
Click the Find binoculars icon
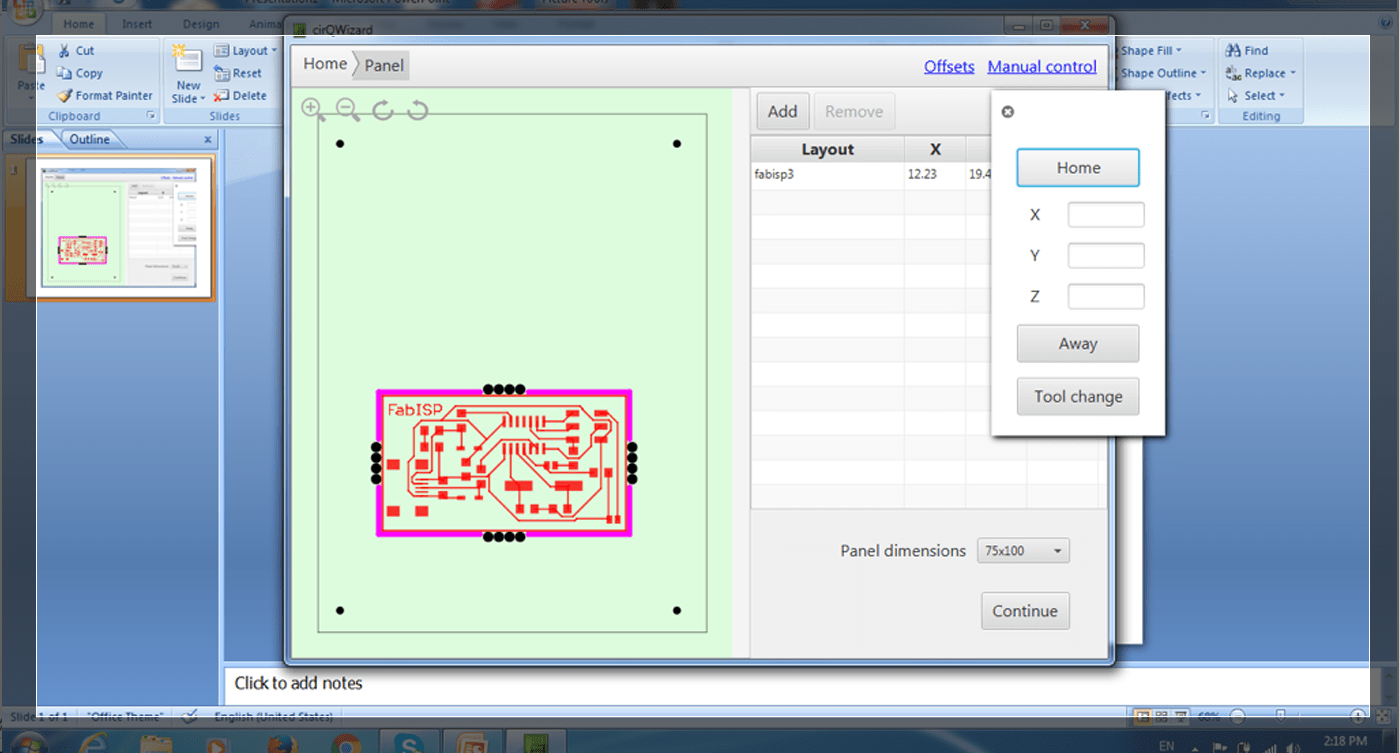1232,50
